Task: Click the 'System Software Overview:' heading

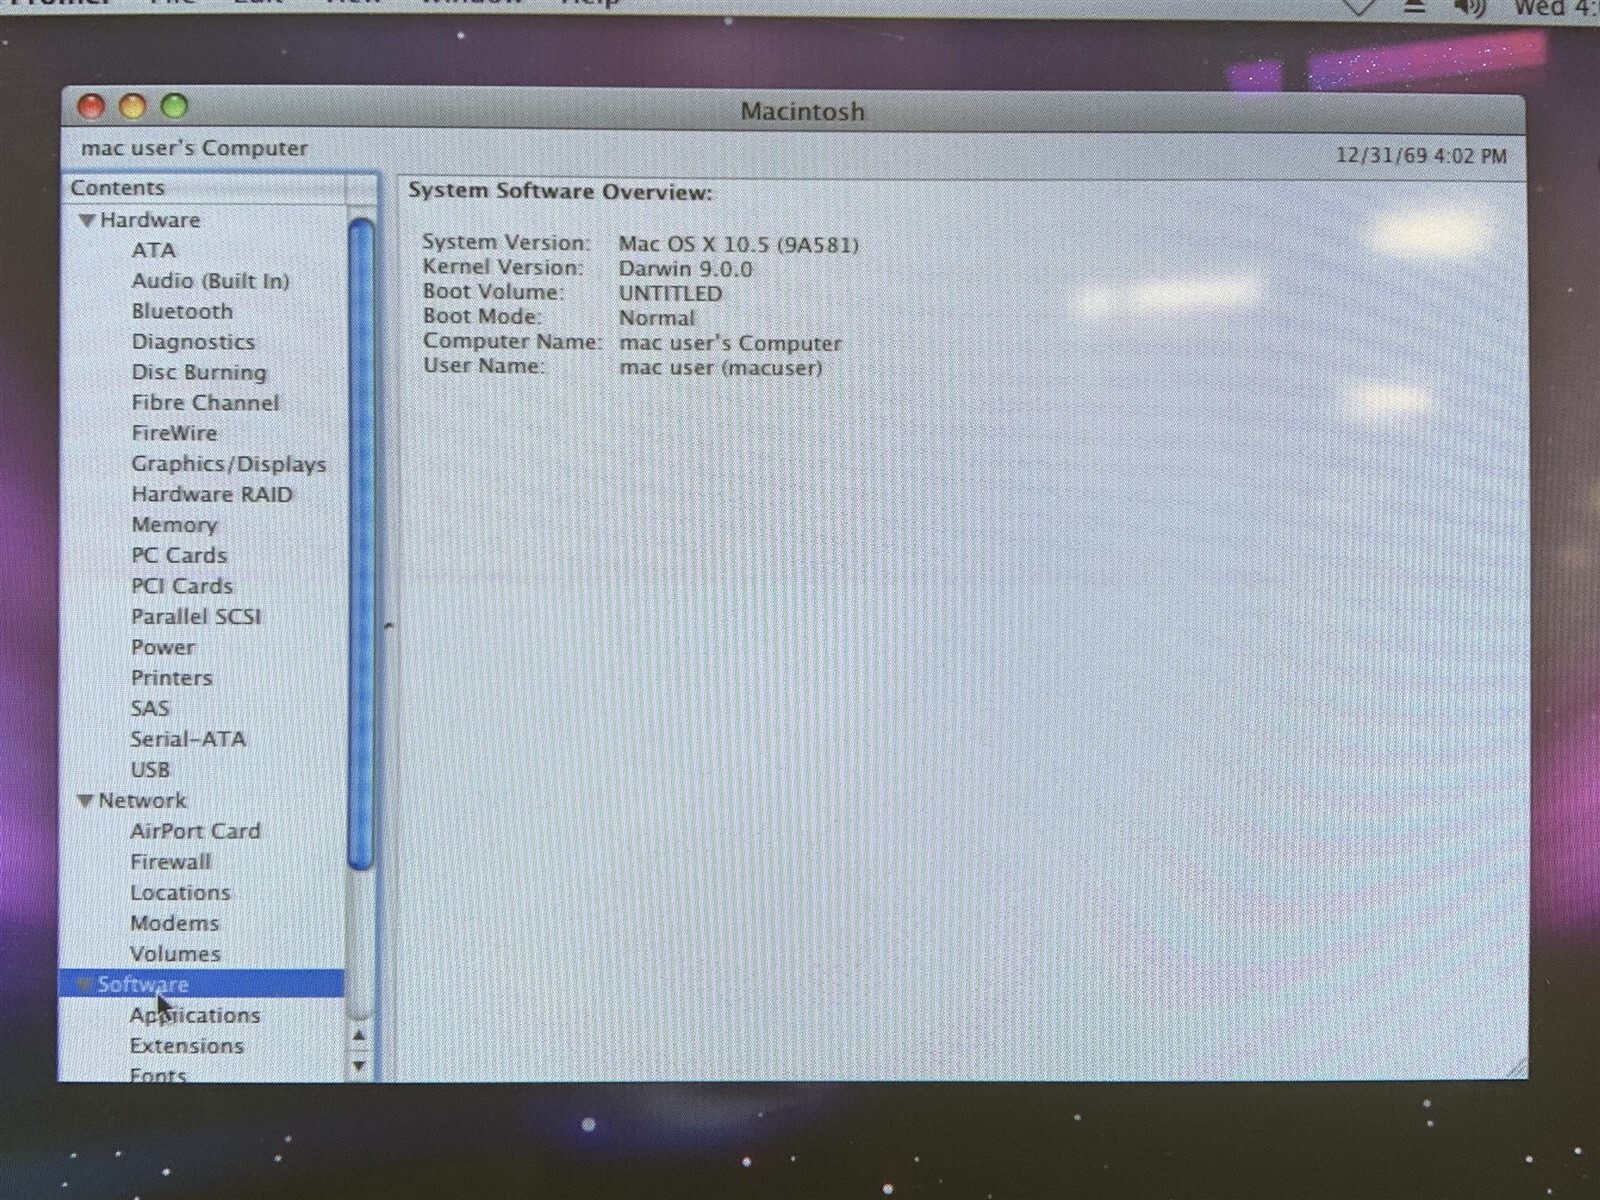Action: [560, 192]
